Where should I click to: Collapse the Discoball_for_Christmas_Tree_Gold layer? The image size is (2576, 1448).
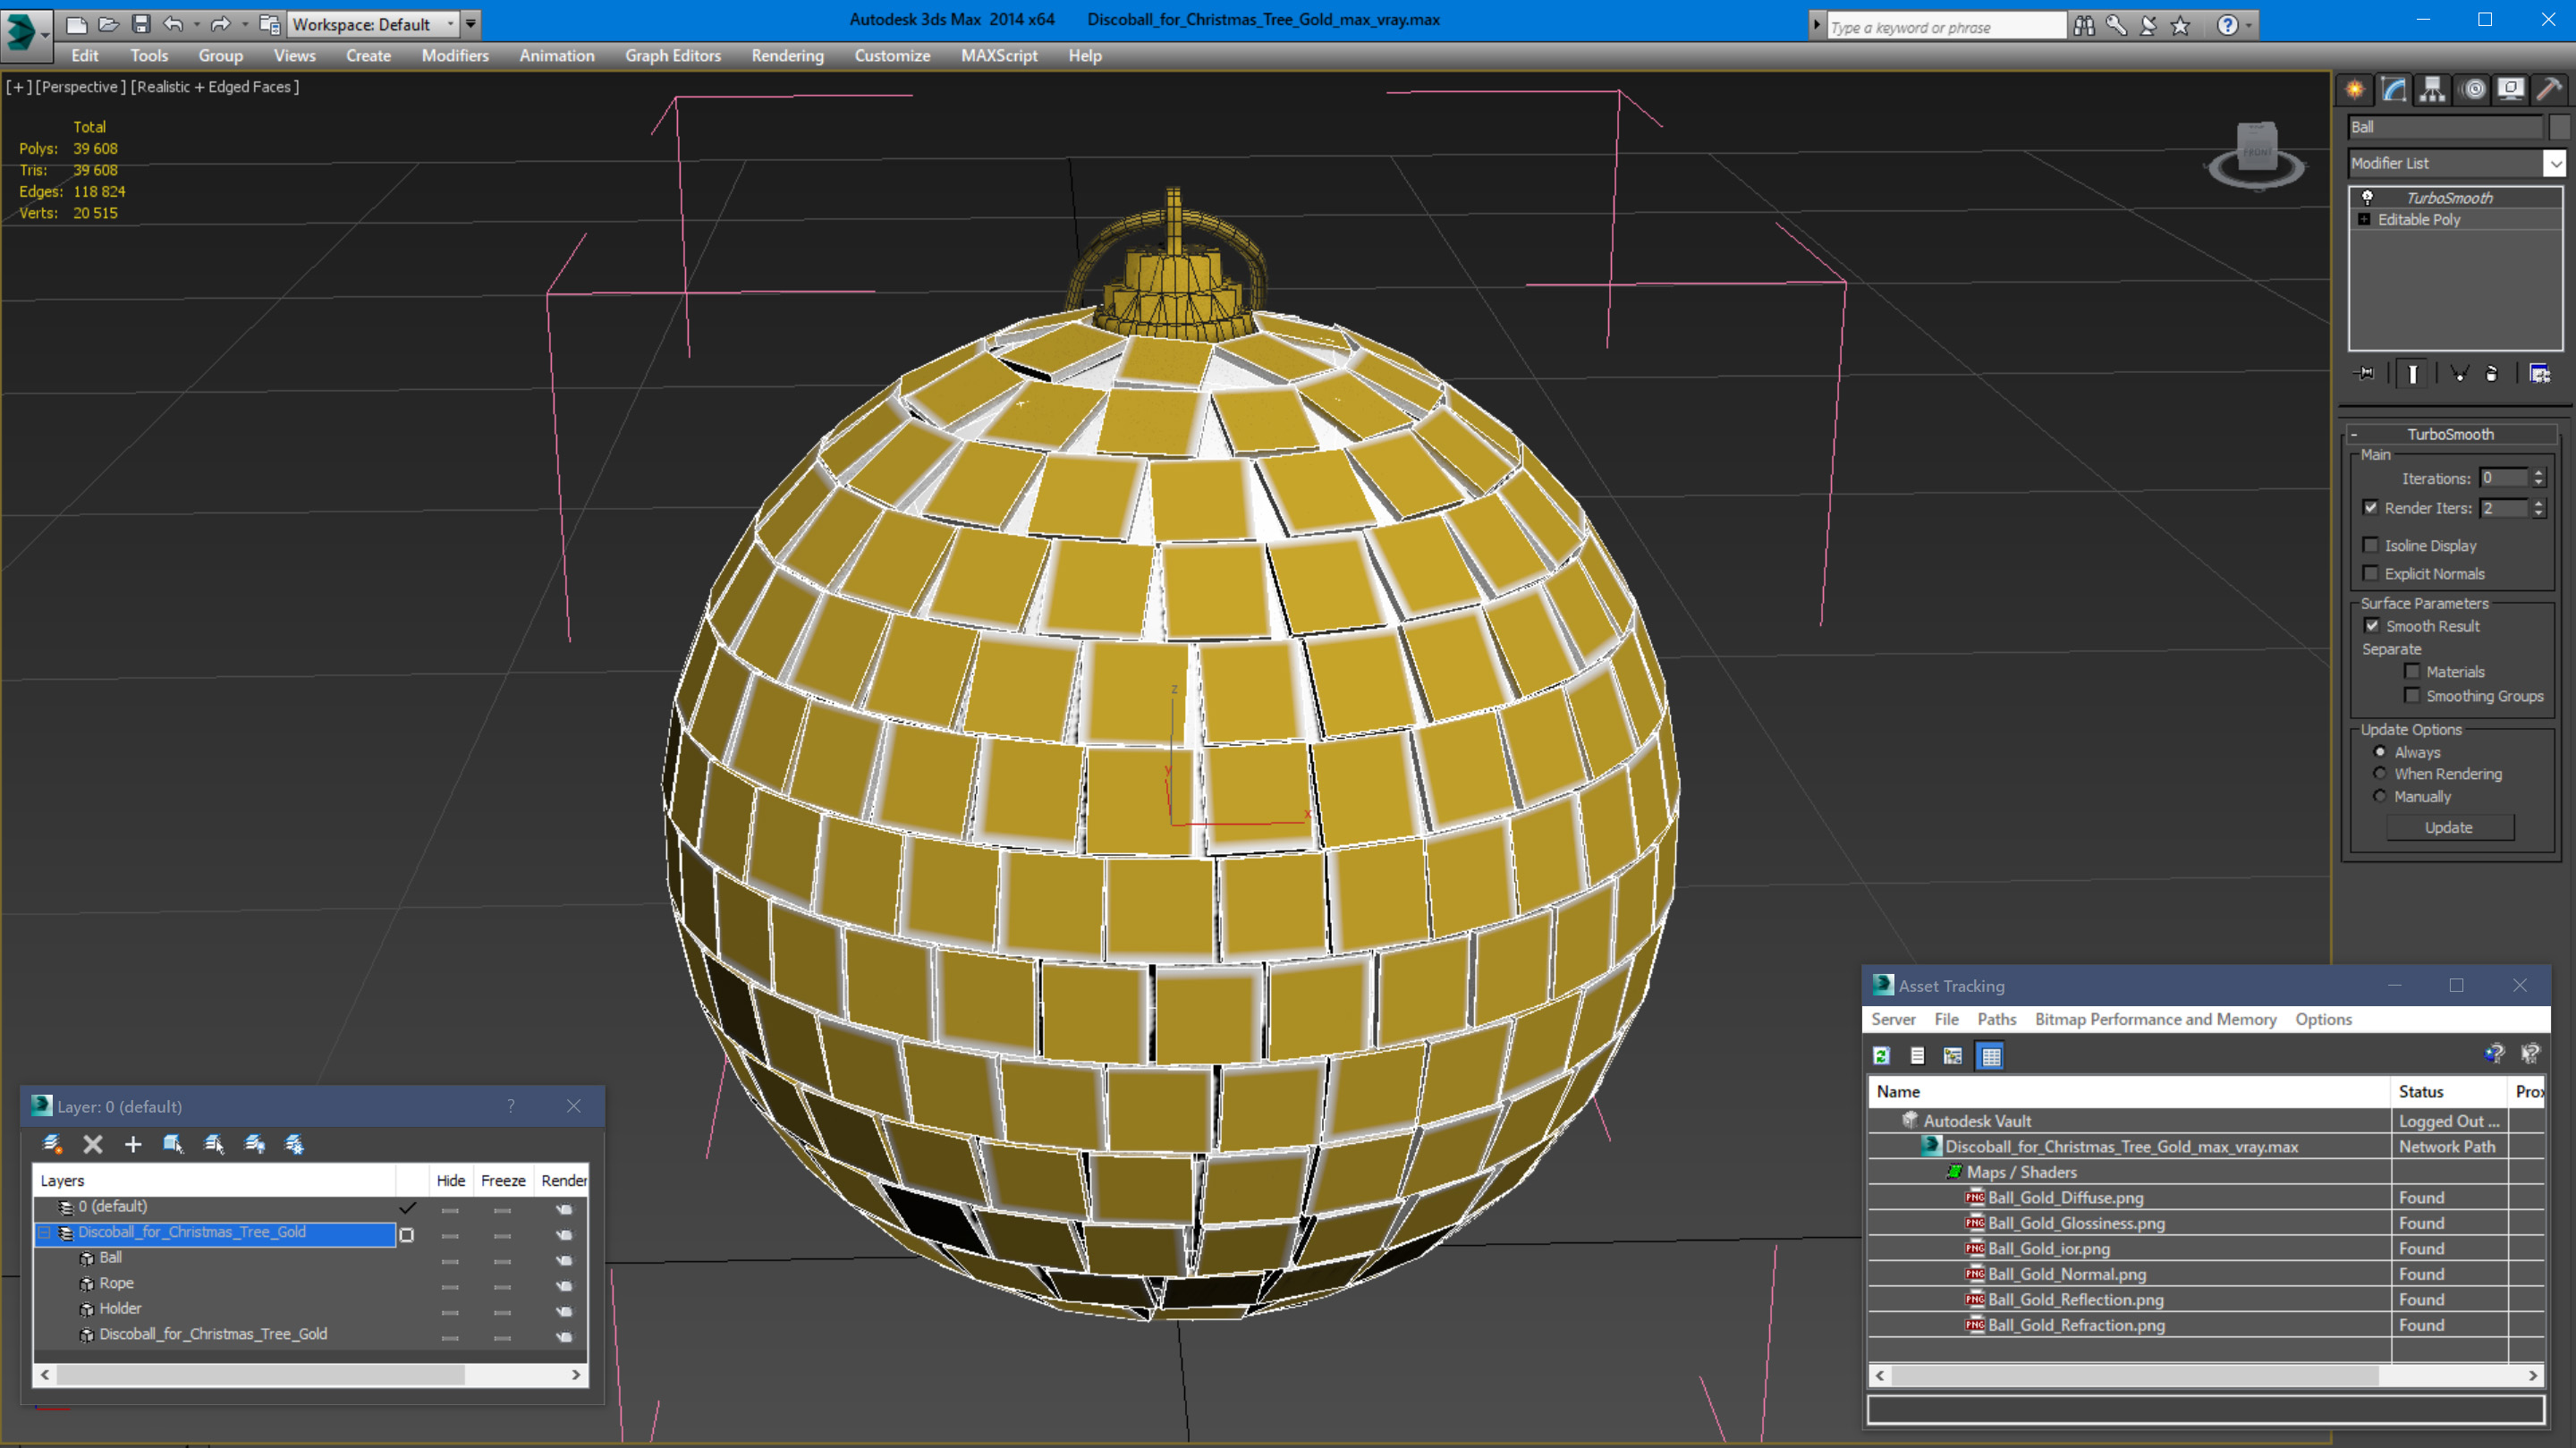point(44,1233)
